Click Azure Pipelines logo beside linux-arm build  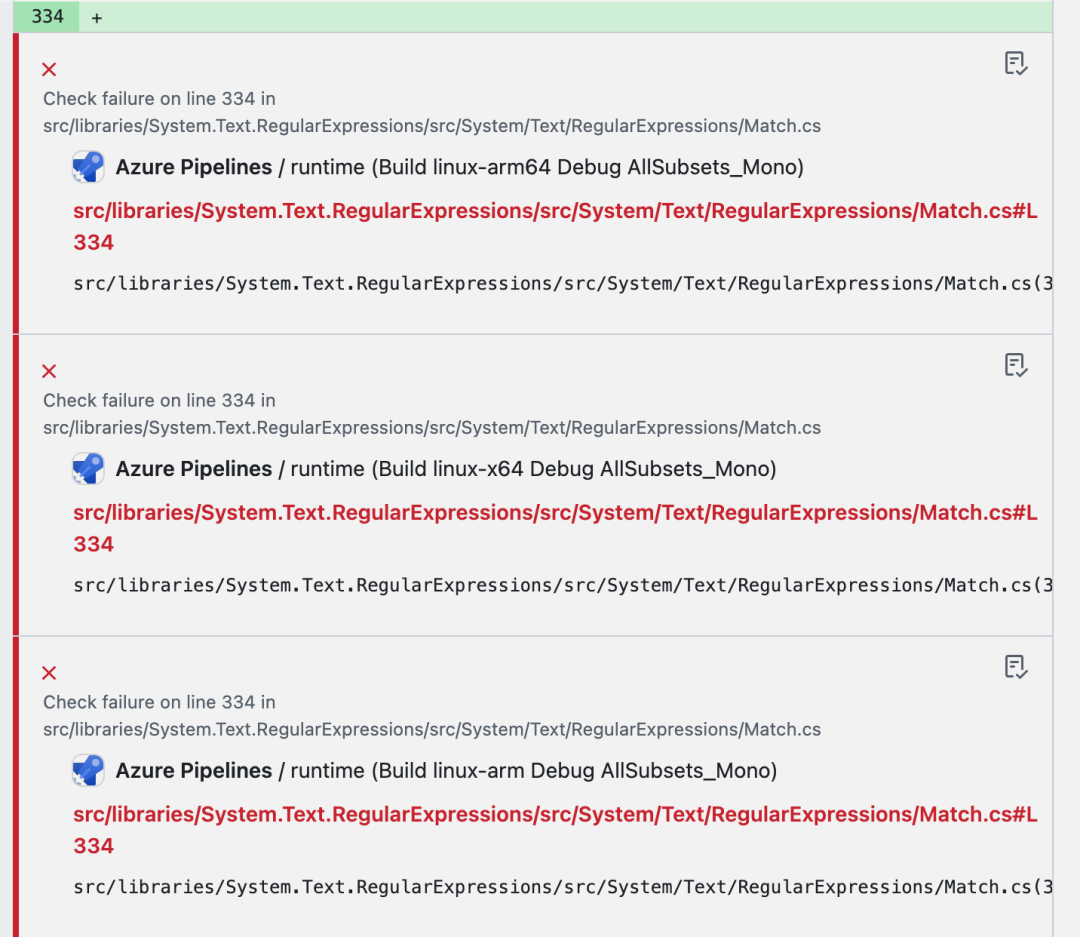tap(88, 771)
